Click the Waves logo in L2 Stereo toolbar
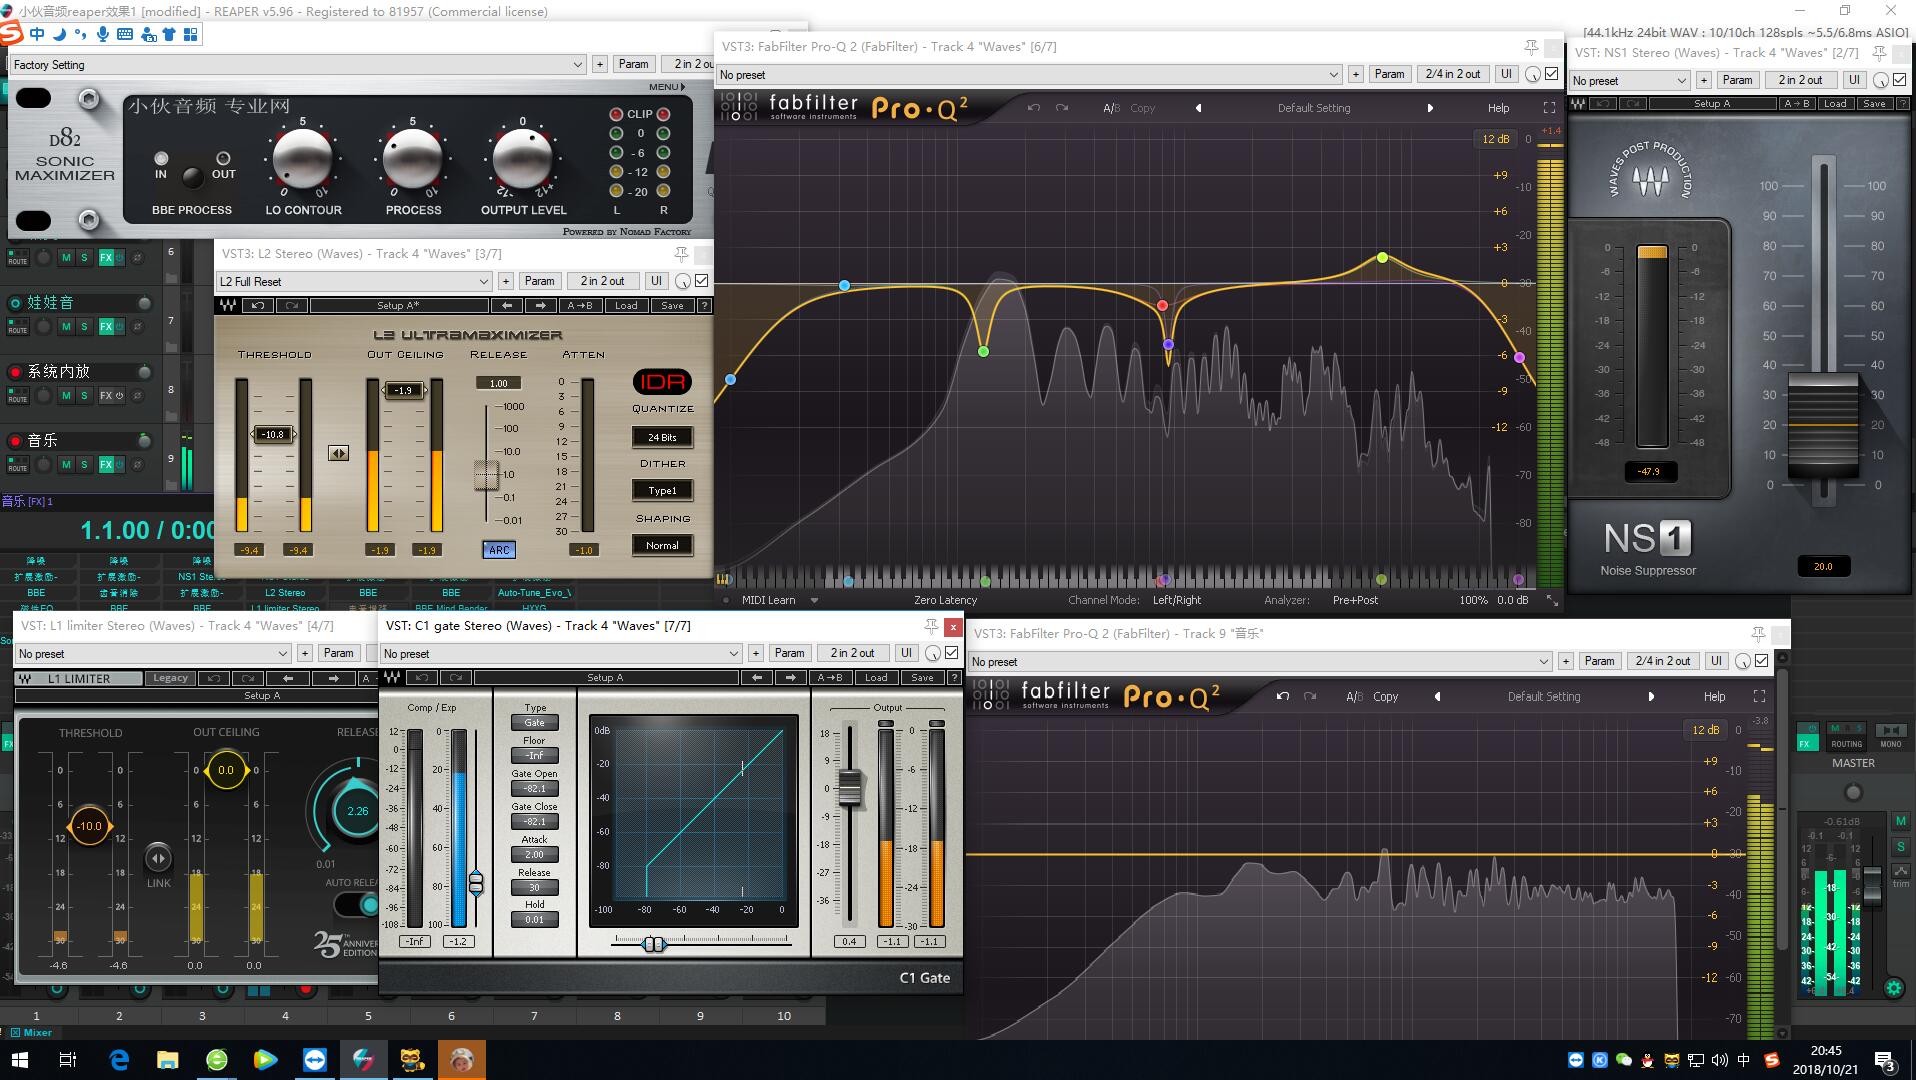 (228, 306)
